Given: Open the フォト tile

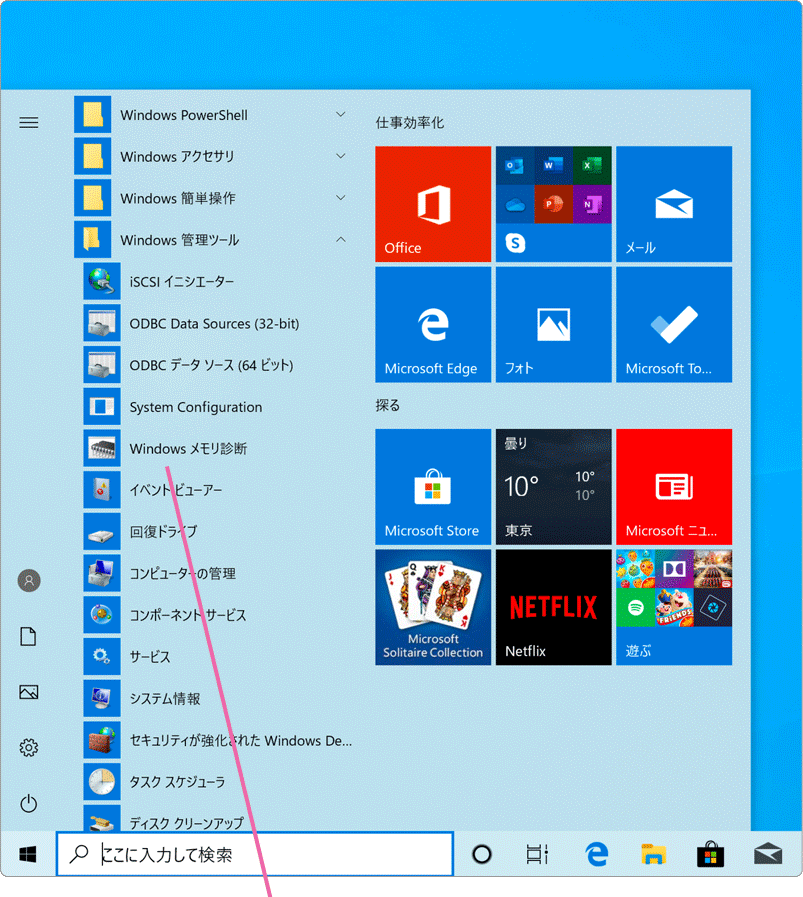Looking at the screenshot, I should [554, 324].
